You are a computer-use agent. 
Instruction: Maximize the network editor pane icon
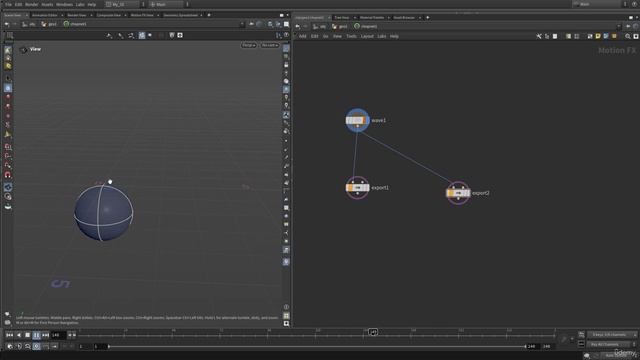[x=631, y=18]
